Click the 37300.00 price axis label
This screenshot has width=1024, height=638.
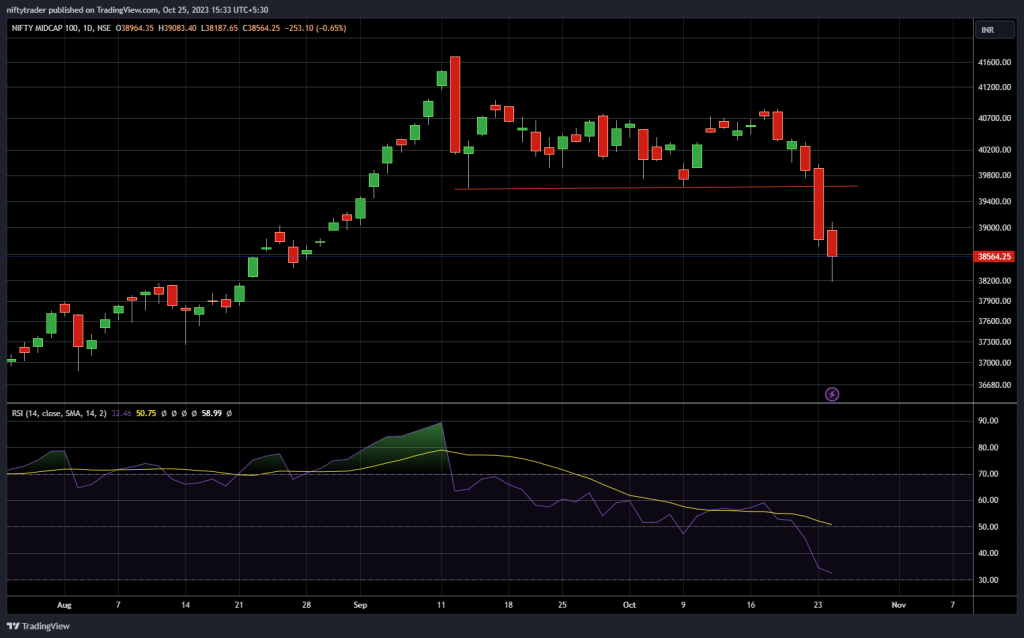(x=994, y=342)
